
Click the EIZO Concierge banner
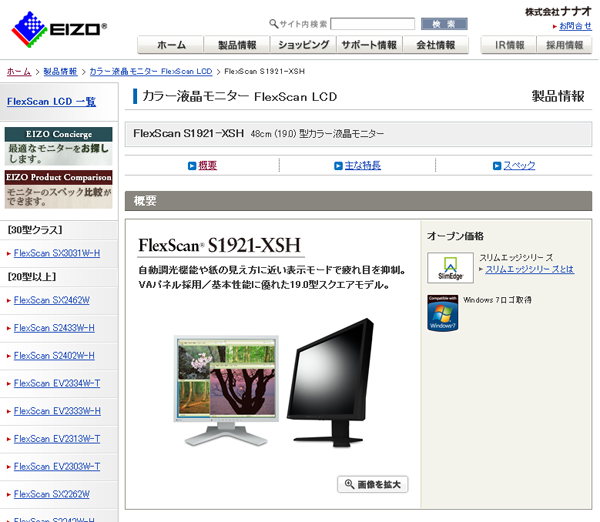pos(58,146)
